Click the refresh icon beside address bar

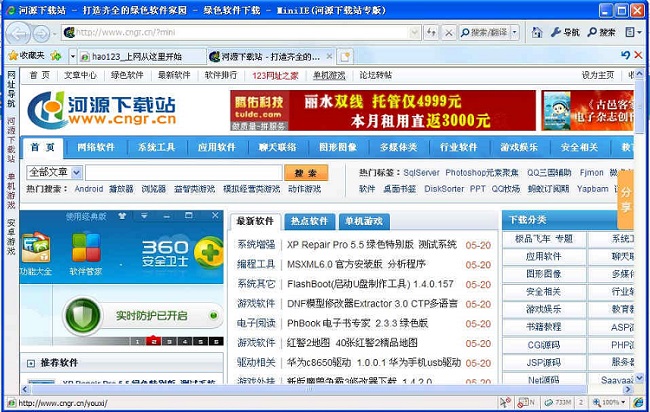(431, 32)
